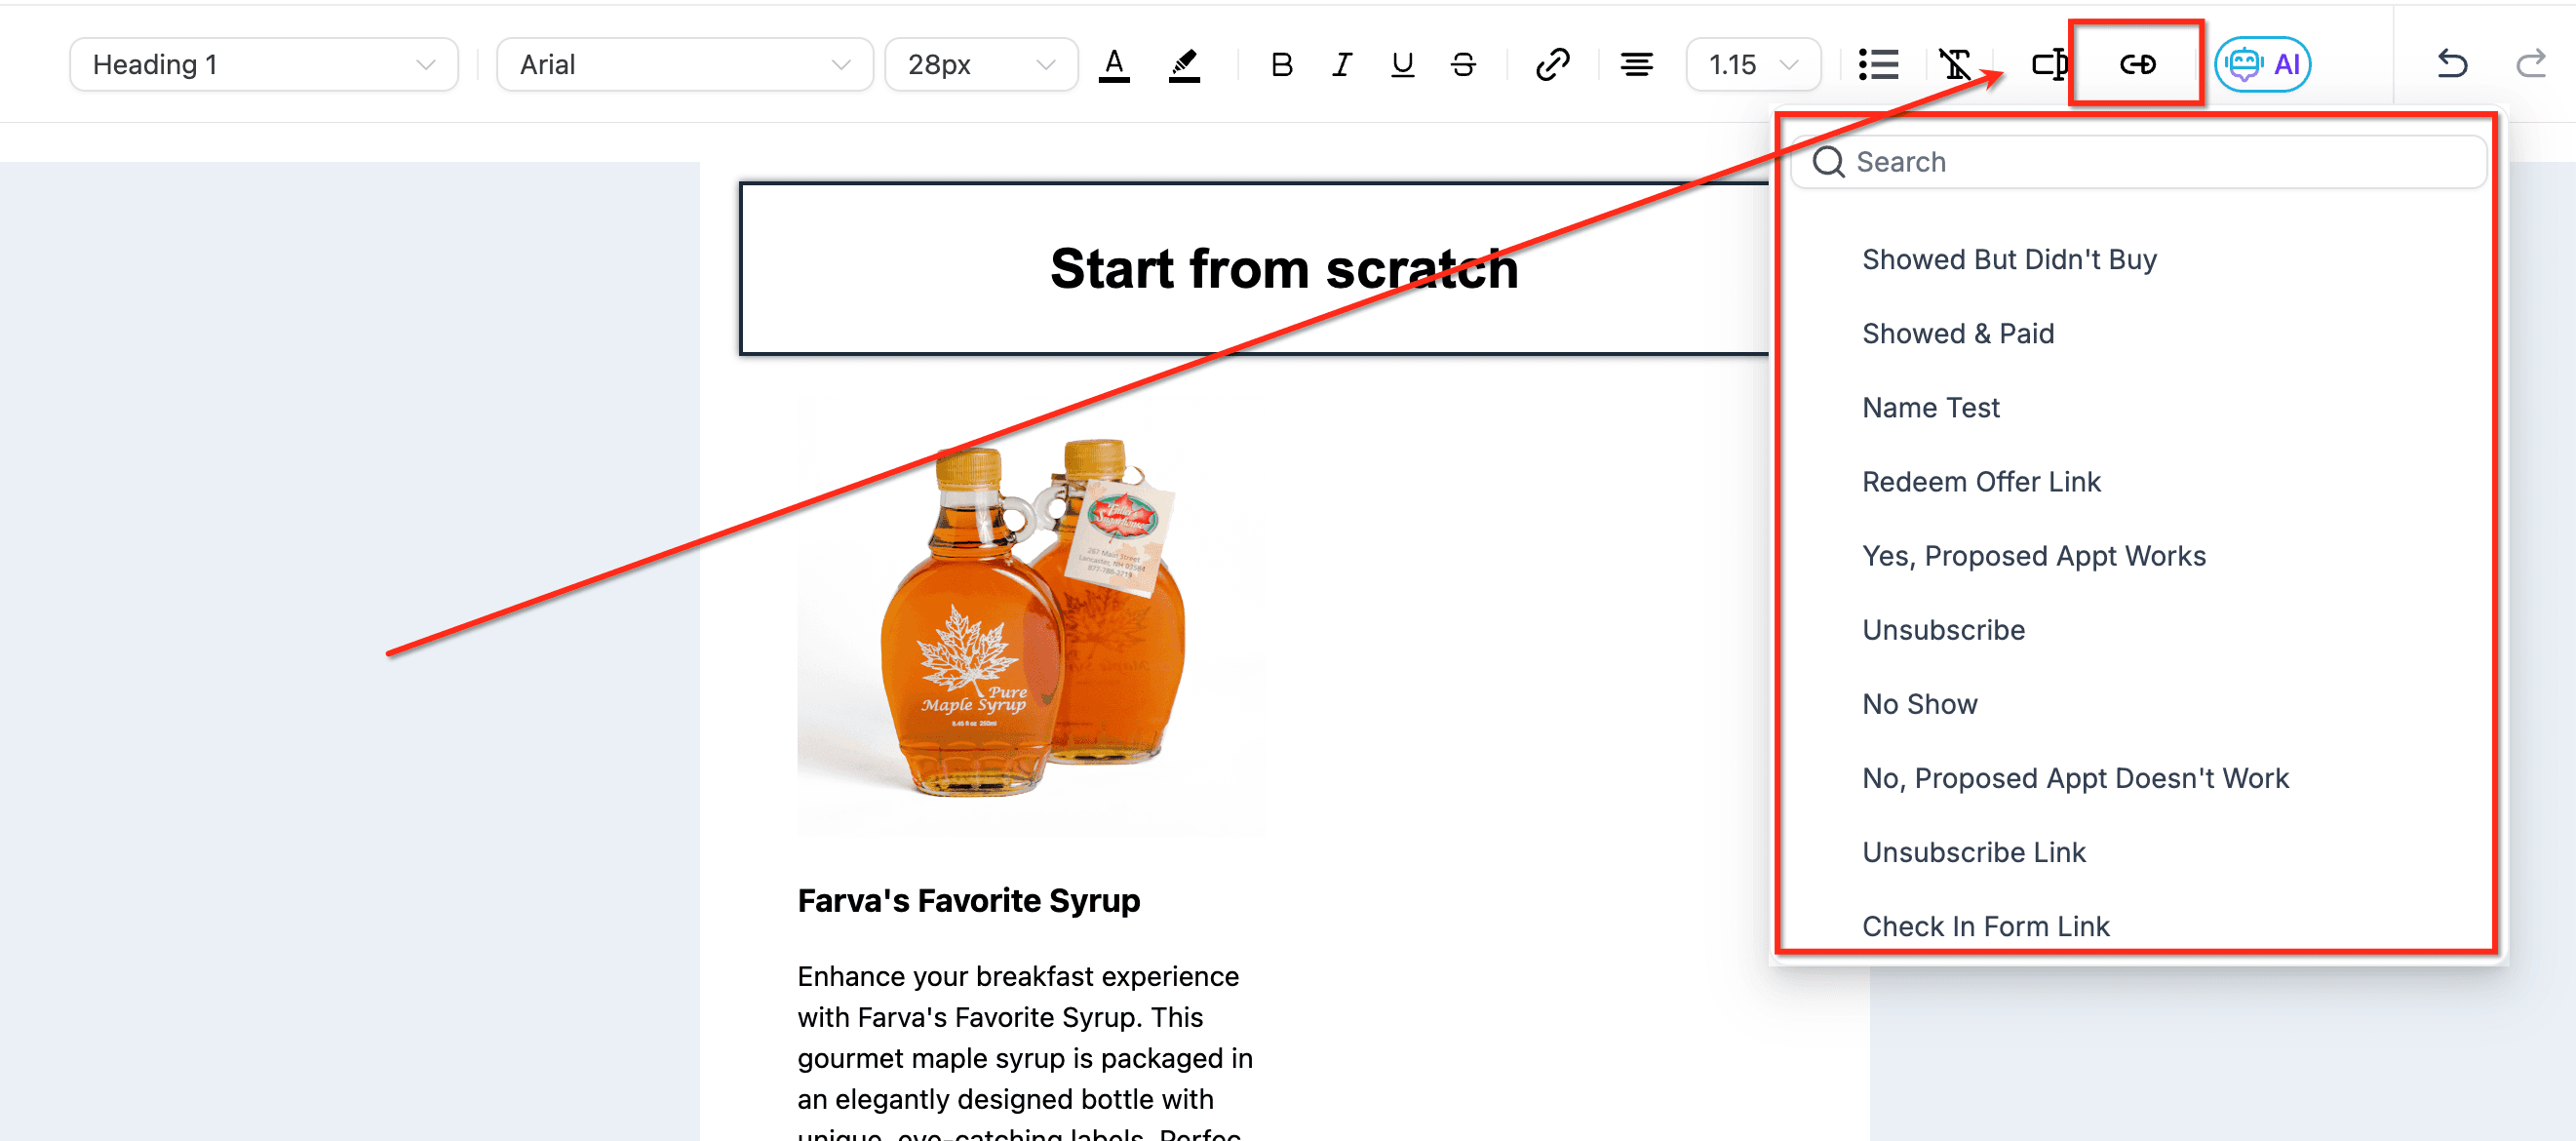The width and height of the screenshot is (2576, 1141).
Task: Select 'Showed & Paid' trigger link
Action: (x=1957, y=334)
